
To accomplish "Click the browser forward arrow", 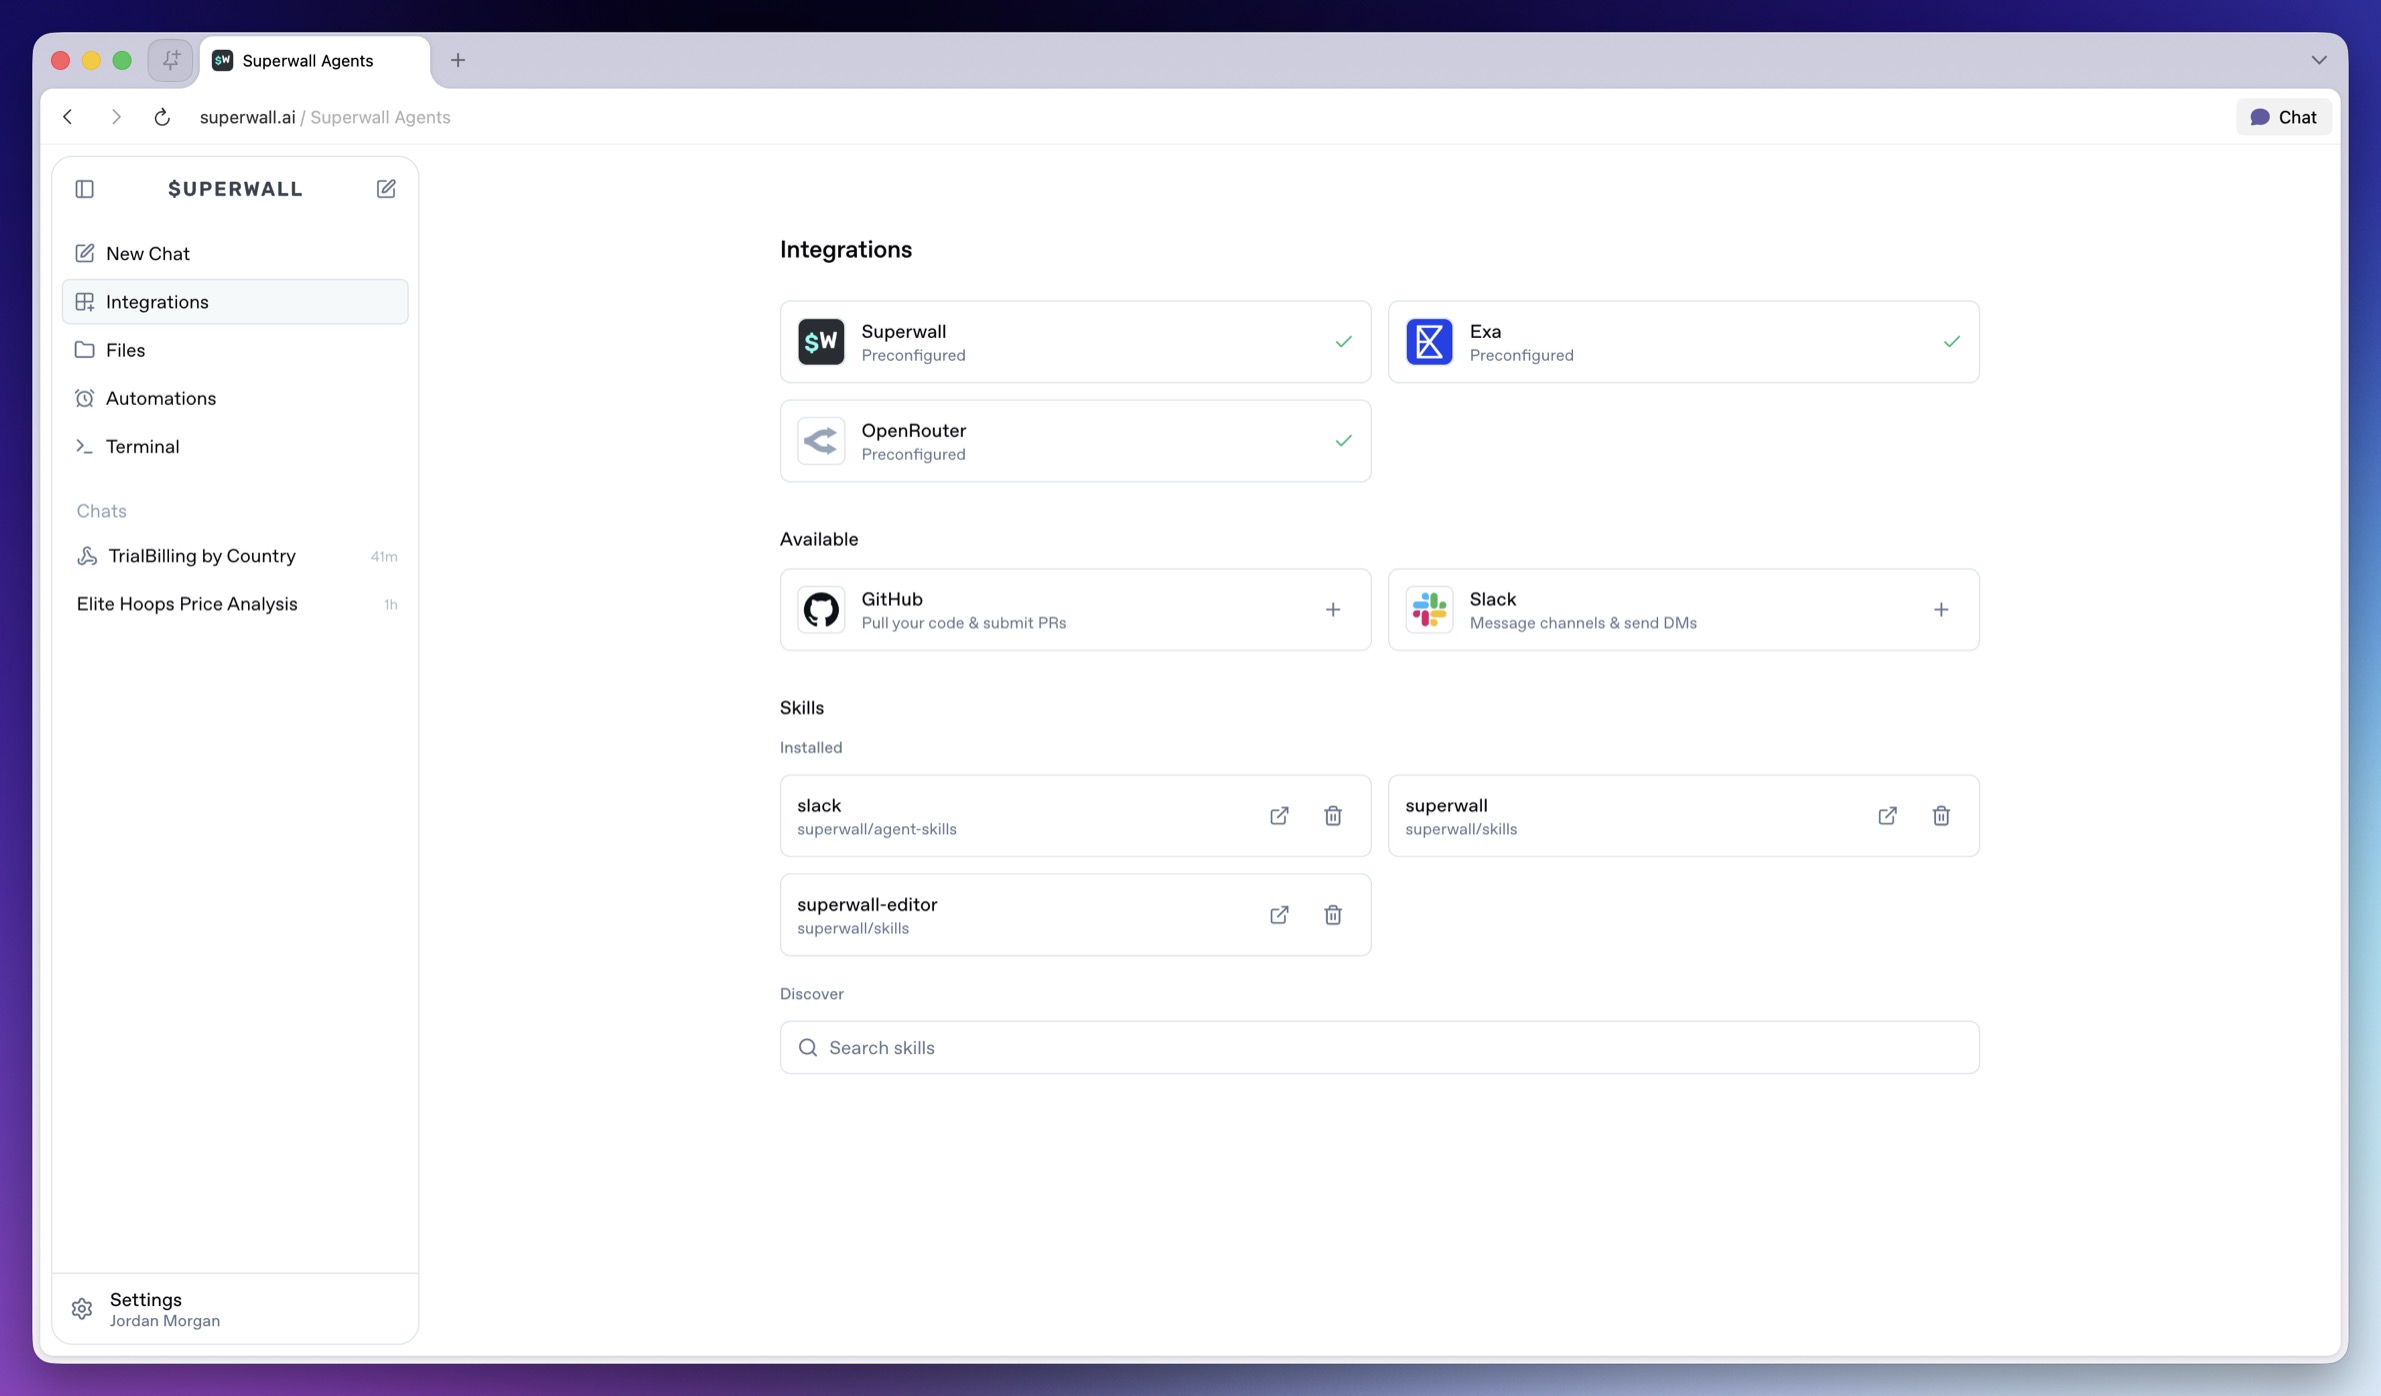I will (x=116, y=117).
